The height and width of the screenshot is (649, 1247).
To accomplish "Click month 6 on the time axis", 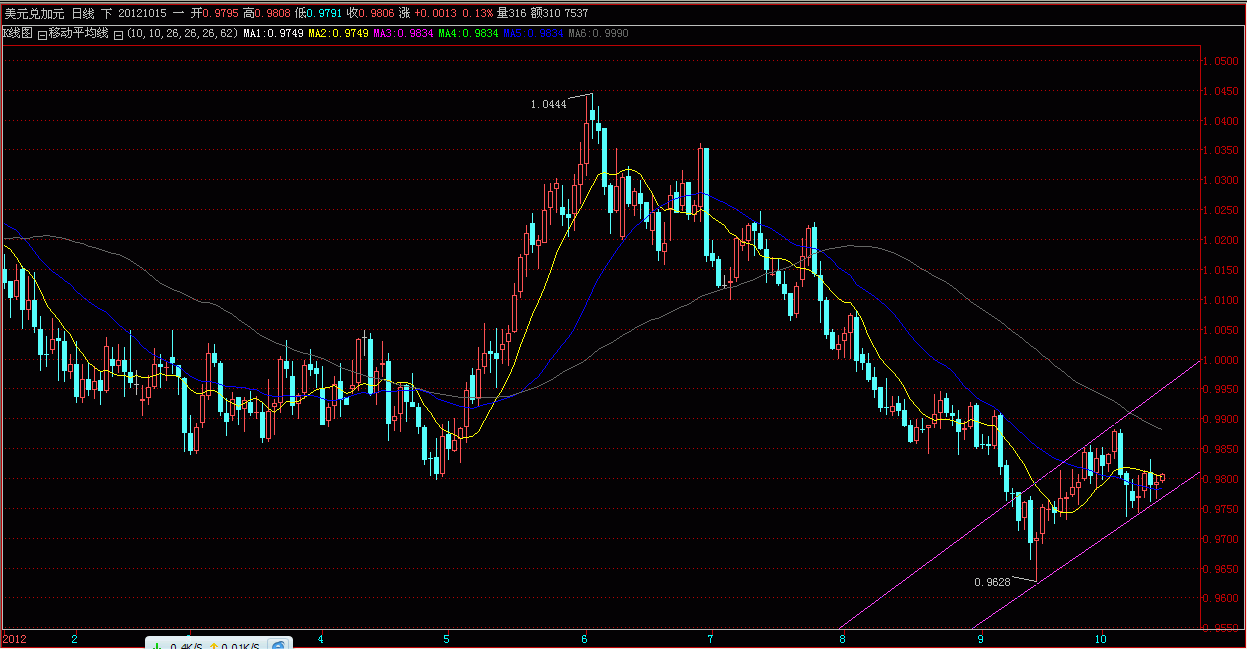I will coord(584,638).
